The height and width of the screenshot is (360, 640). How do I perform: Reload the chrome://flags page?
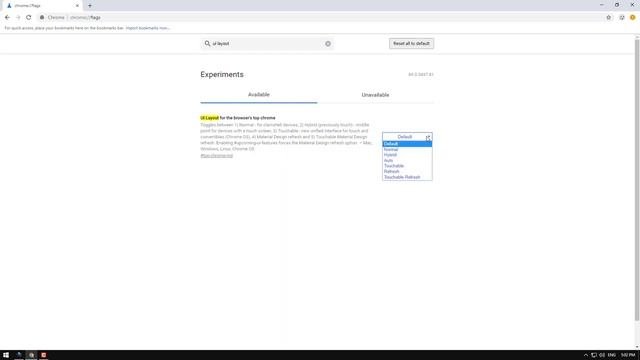[29, 18]
